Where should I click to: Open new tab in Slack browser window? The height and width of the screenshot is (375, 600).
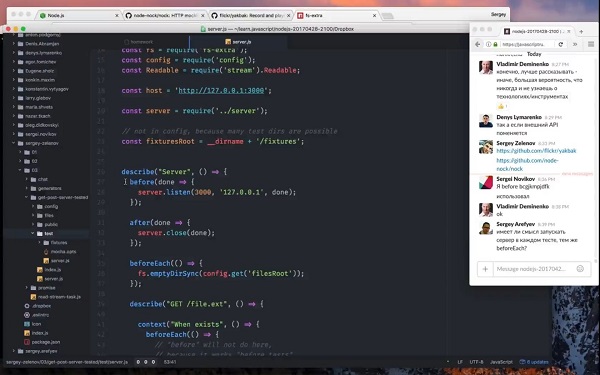[581, 32]
